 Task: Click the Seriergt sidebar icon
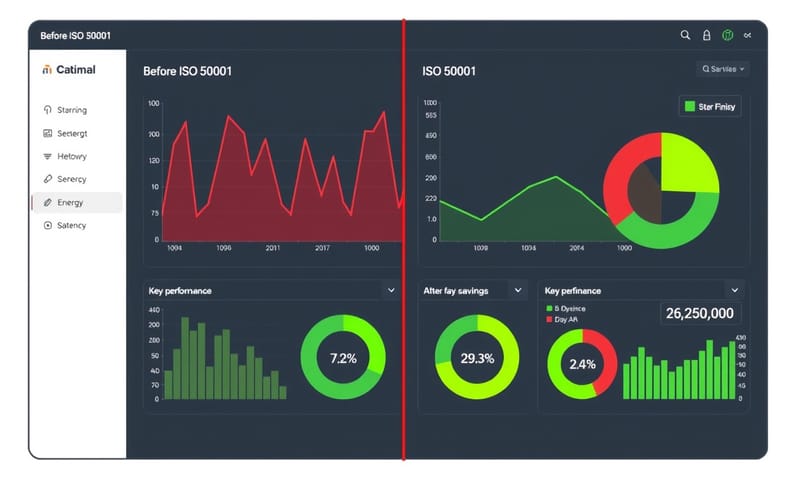pos(48,133)
